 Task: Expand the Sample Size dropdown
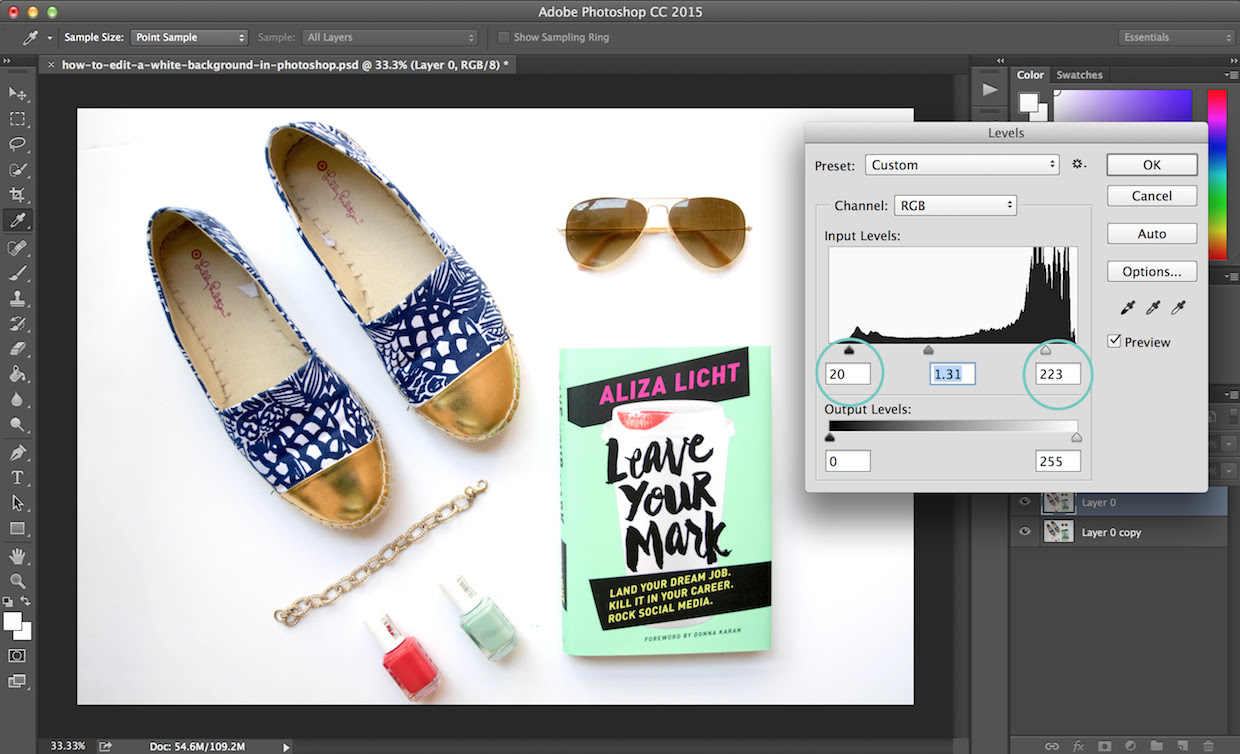189,37
